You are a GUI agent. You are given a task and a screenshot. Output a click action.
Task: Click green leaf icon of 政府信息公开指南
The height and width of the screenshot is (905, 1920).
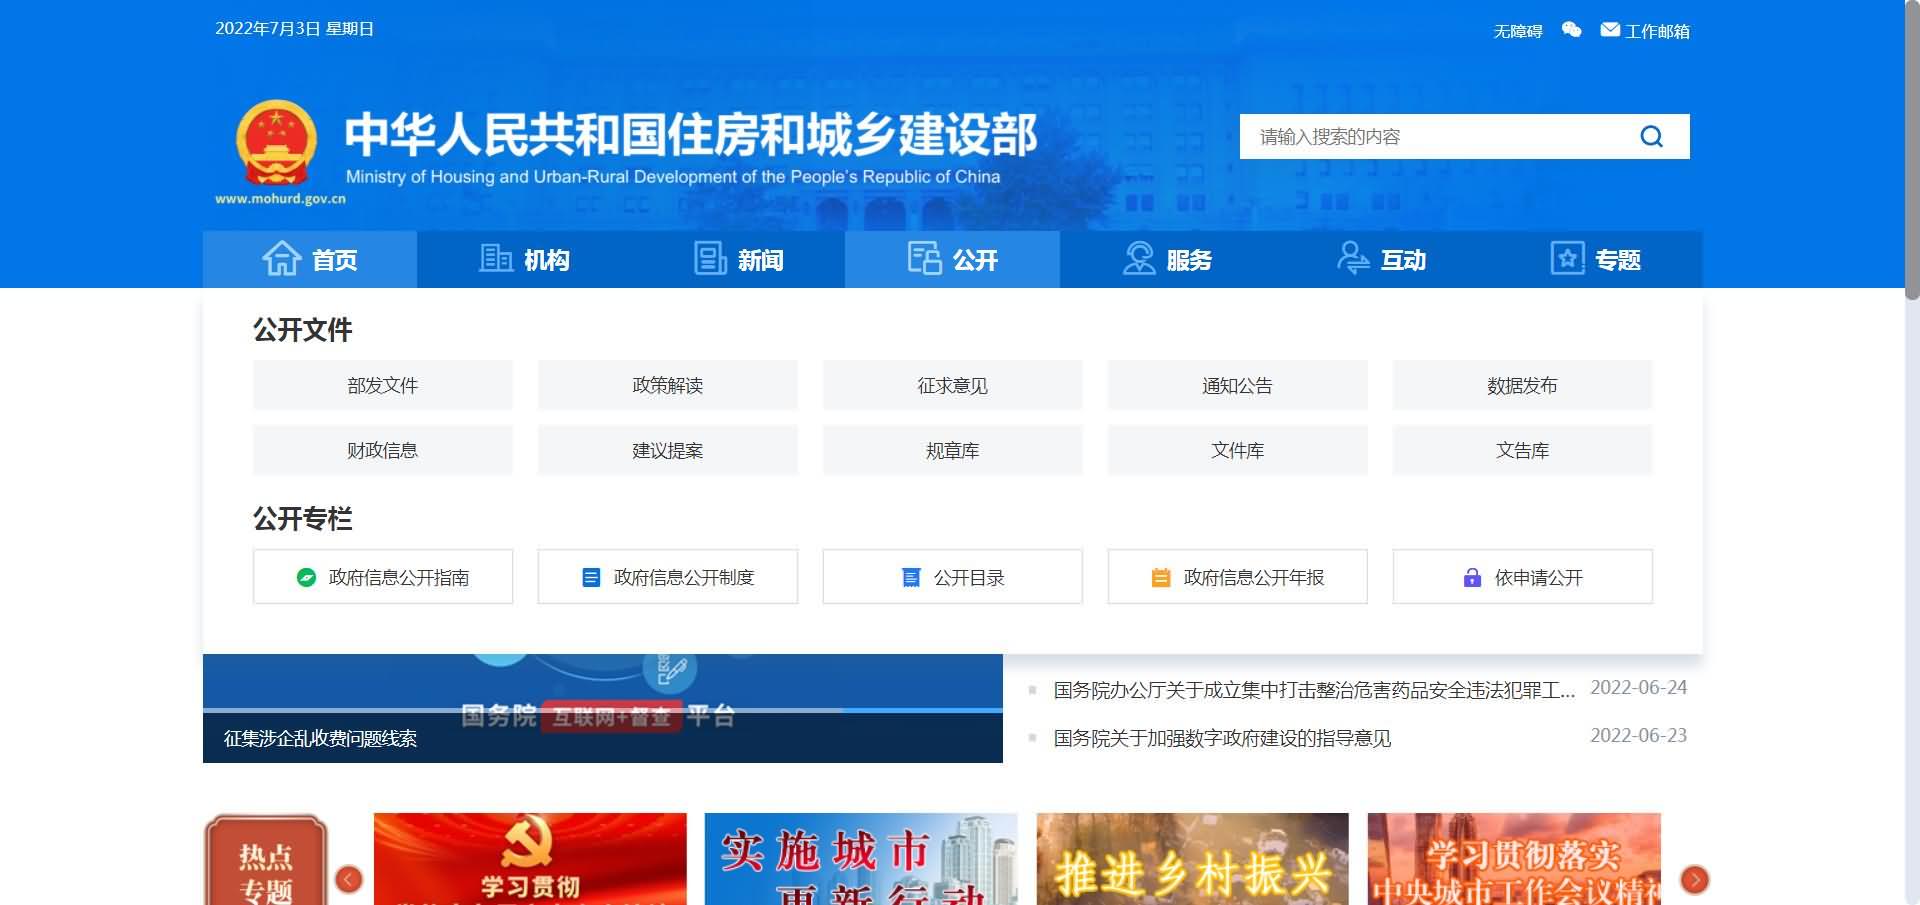click(306, 577)
